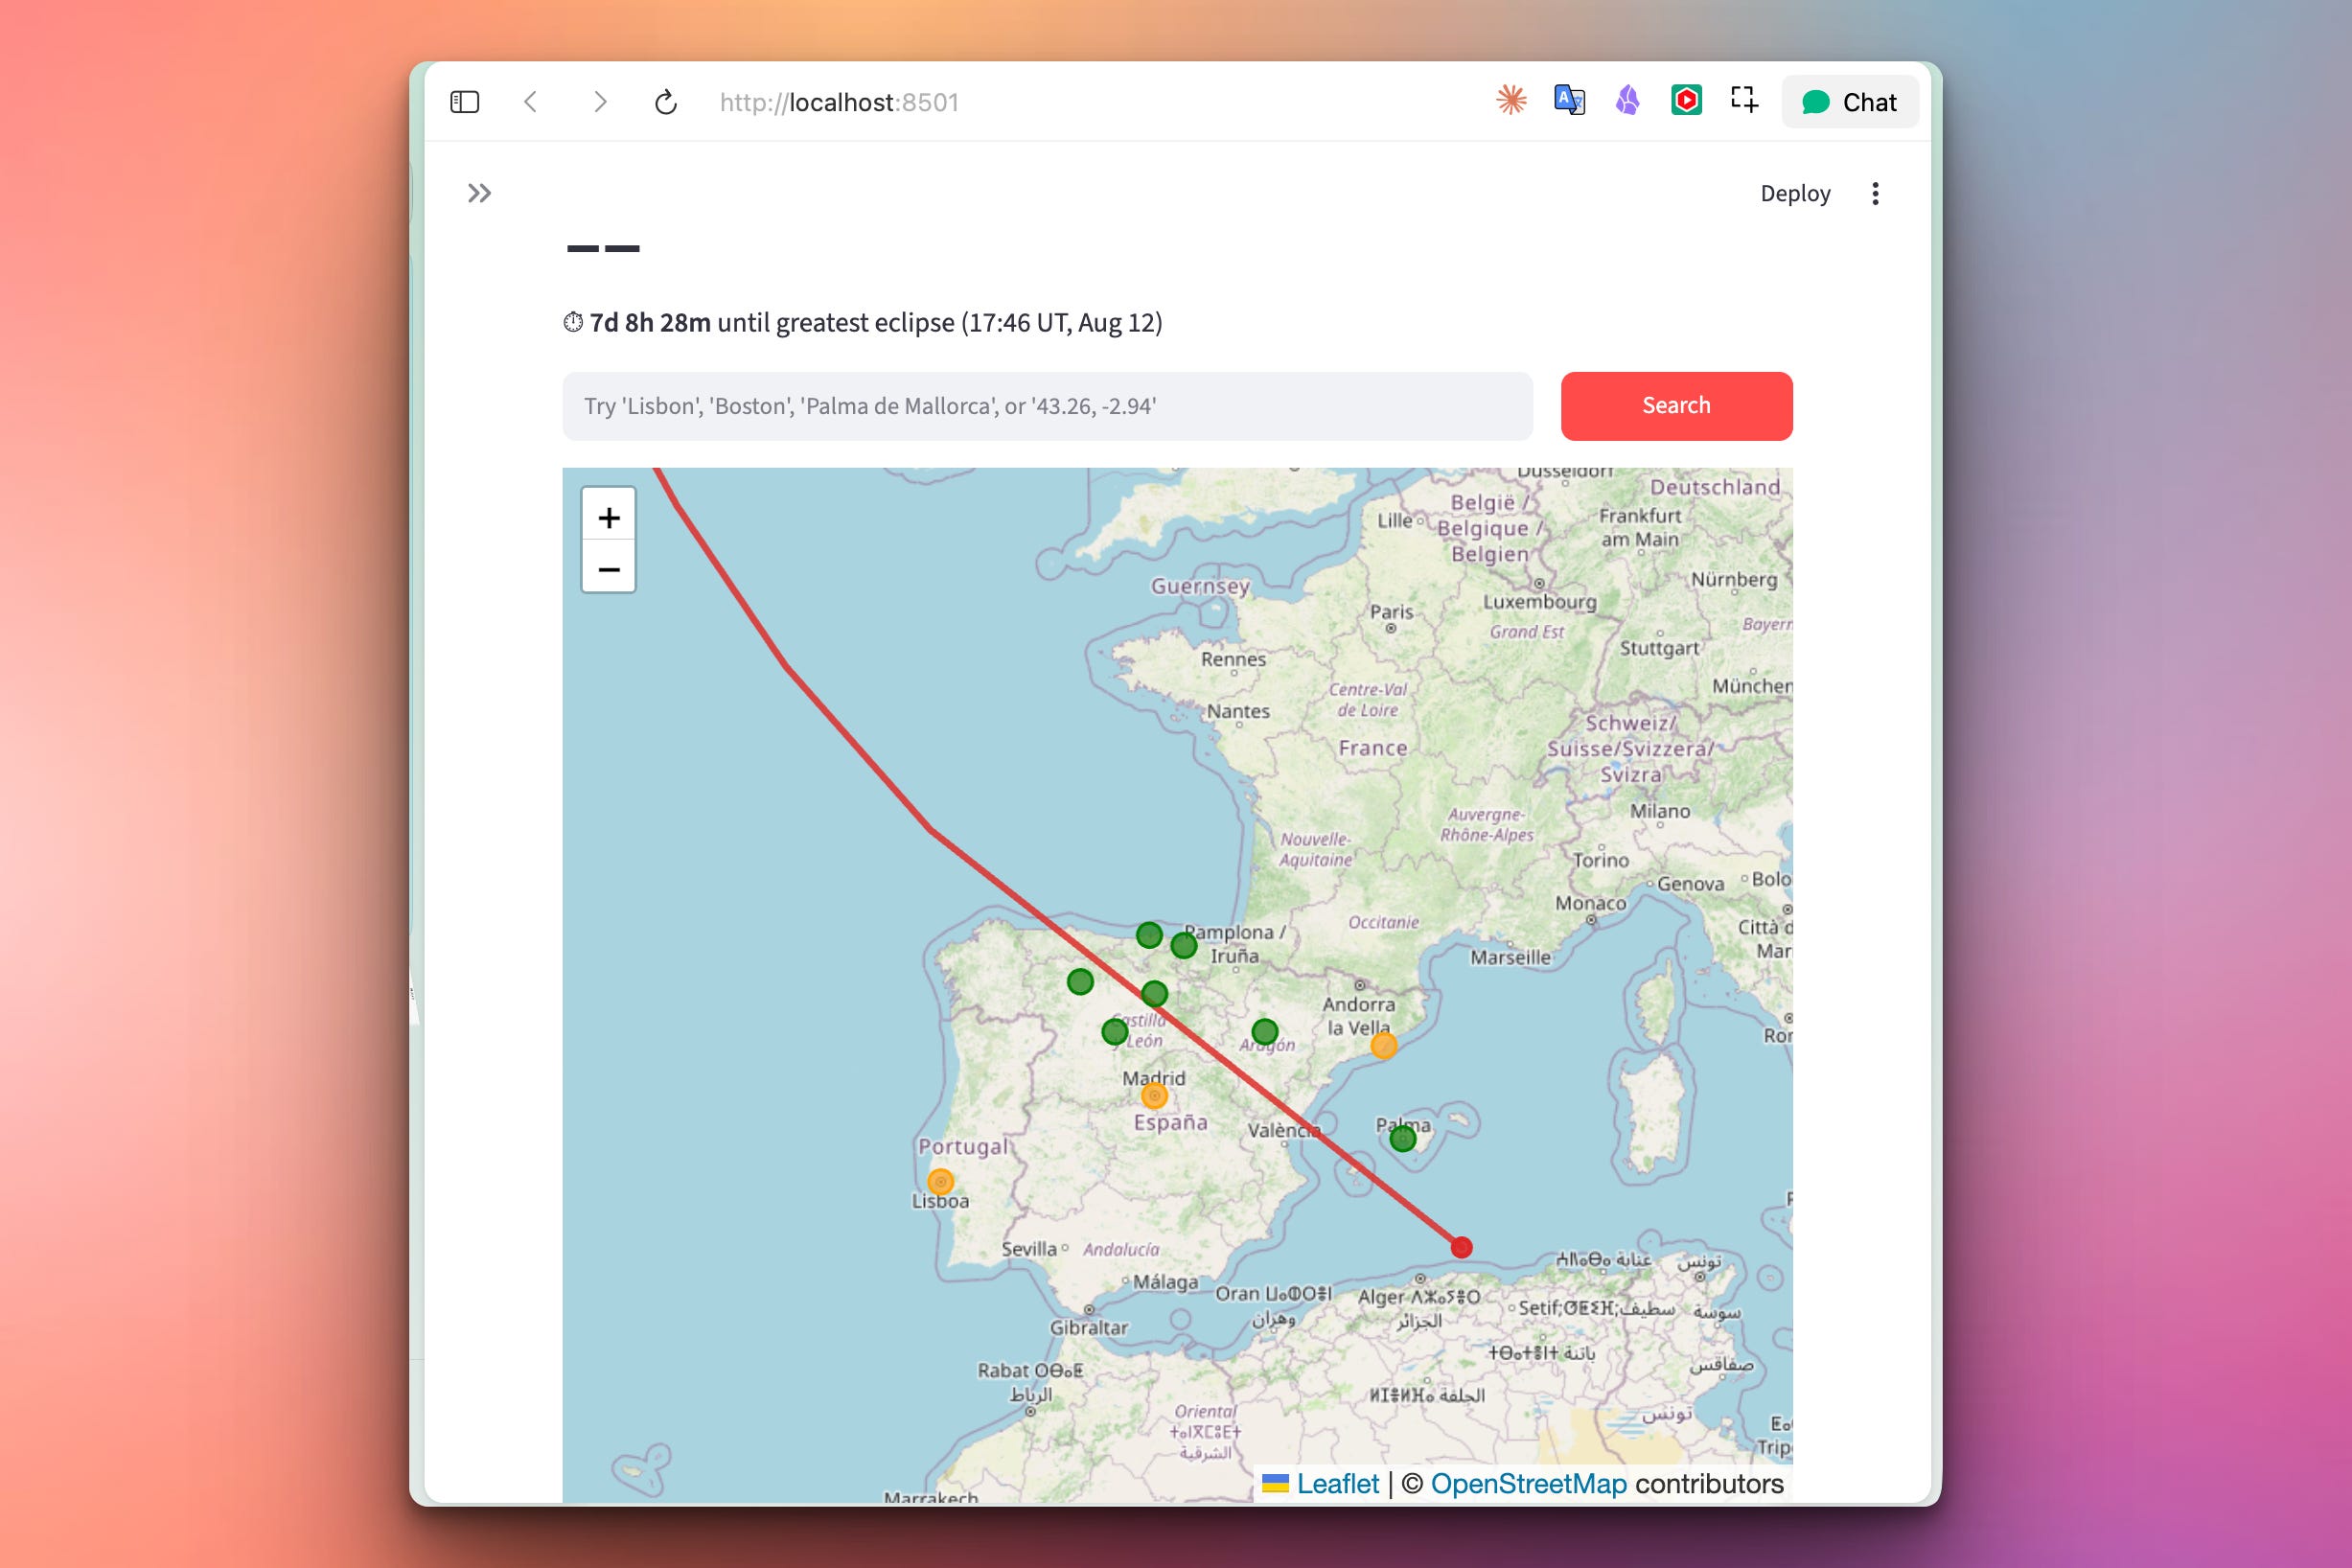
Task: Click the green marker above the Aragón label
Action: point(1265,1031)
